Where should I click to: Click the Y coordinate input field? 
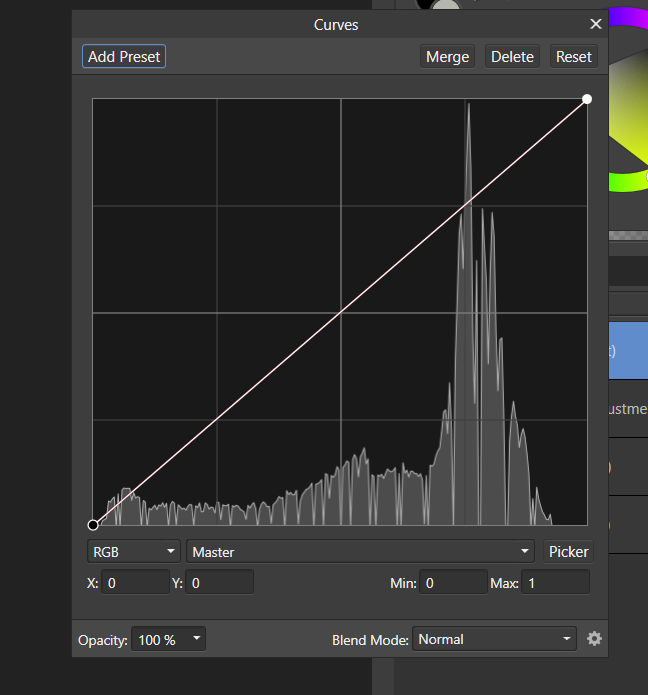point(219,582)
